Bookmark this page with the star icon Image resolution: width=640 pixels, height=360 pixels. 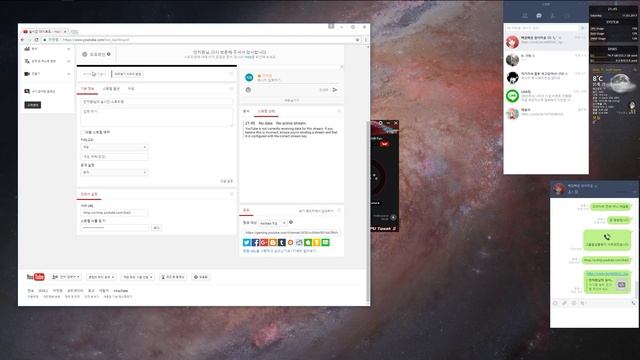click(x=358, y=40)
